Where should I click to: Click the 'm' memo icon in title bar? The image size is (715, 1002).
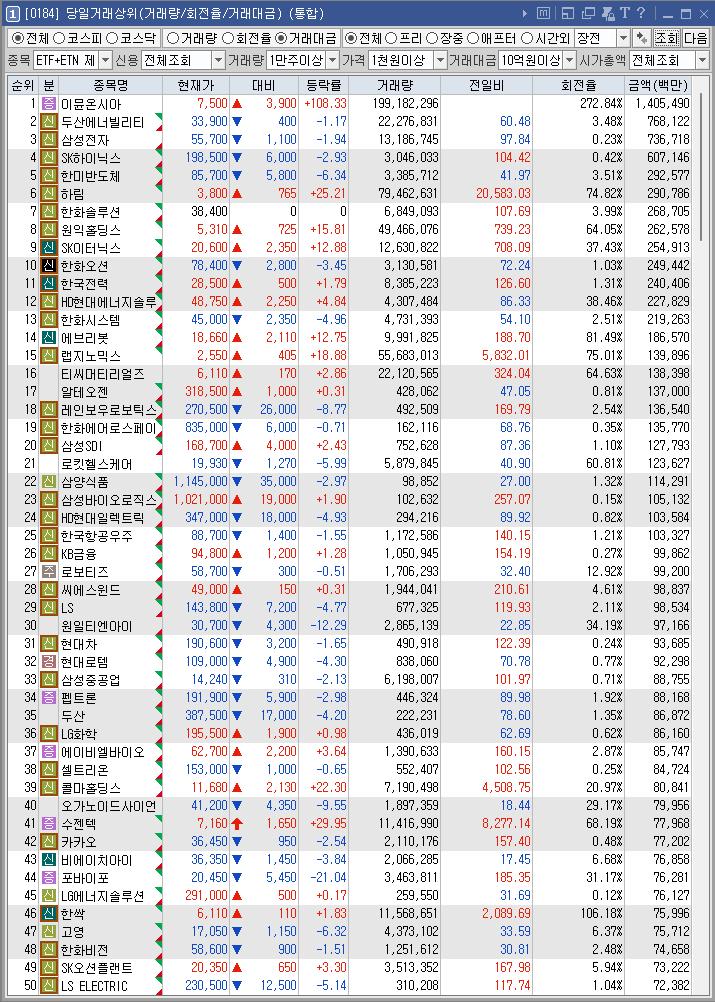543,13
